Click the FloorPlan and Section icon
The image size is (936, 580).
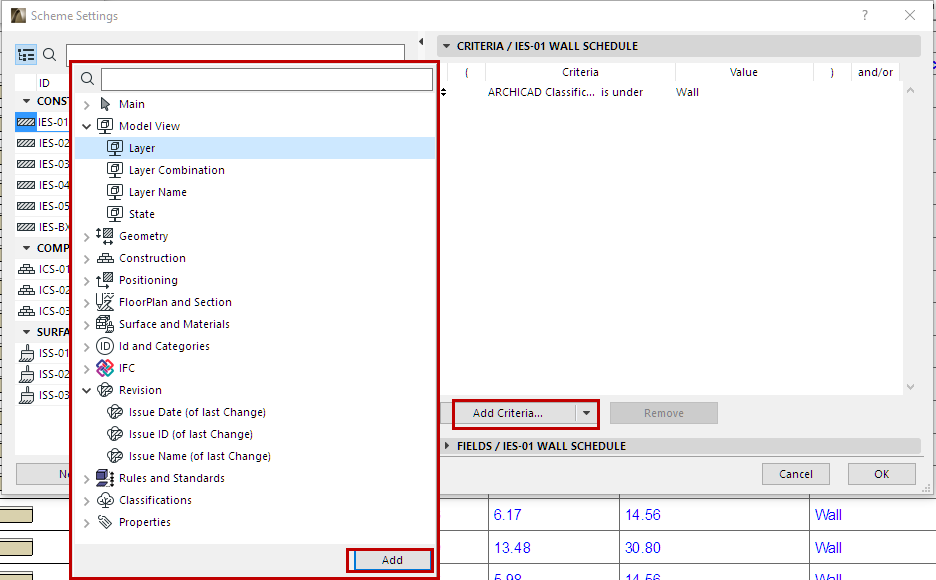[x=105, y=302]
